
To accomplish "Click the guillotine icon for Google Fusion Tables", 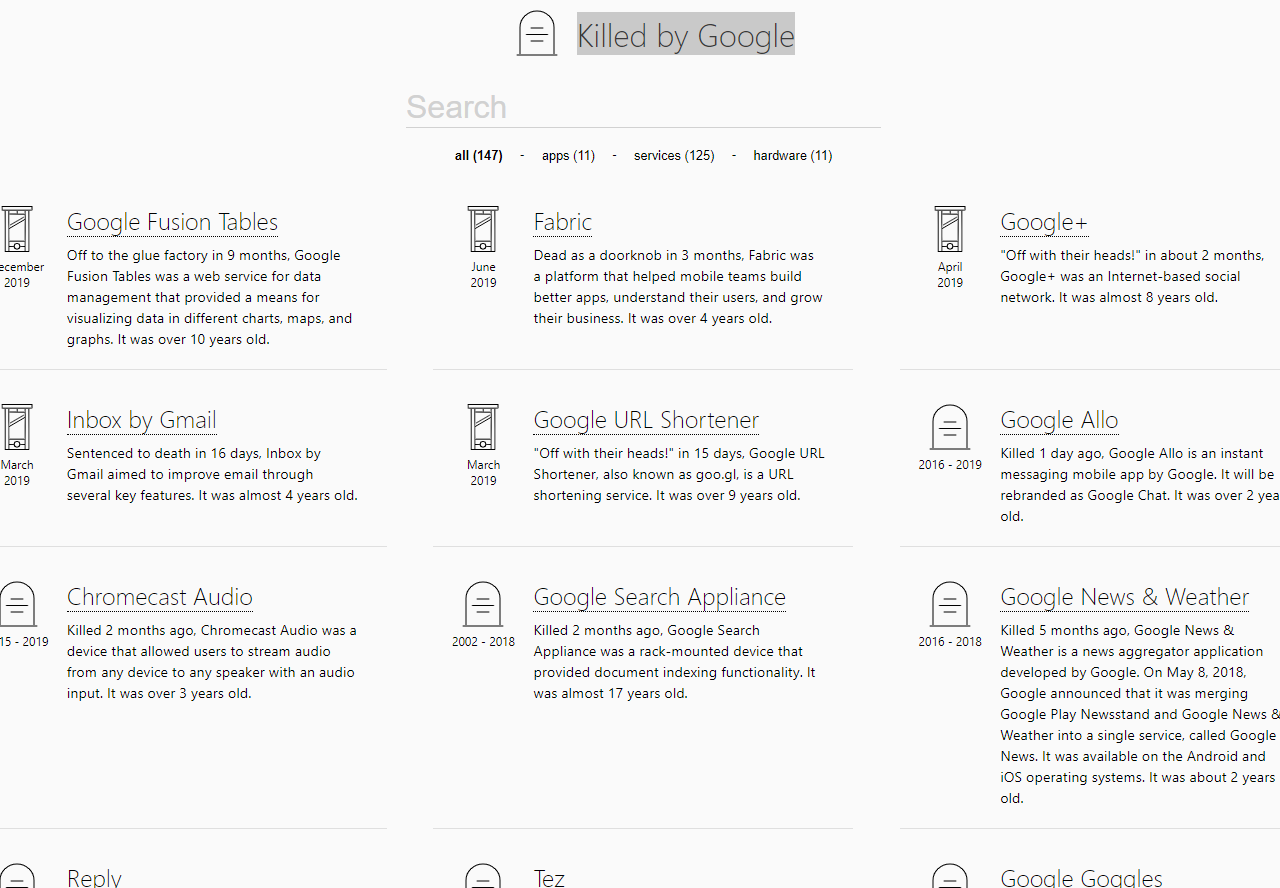I will 17,229.
